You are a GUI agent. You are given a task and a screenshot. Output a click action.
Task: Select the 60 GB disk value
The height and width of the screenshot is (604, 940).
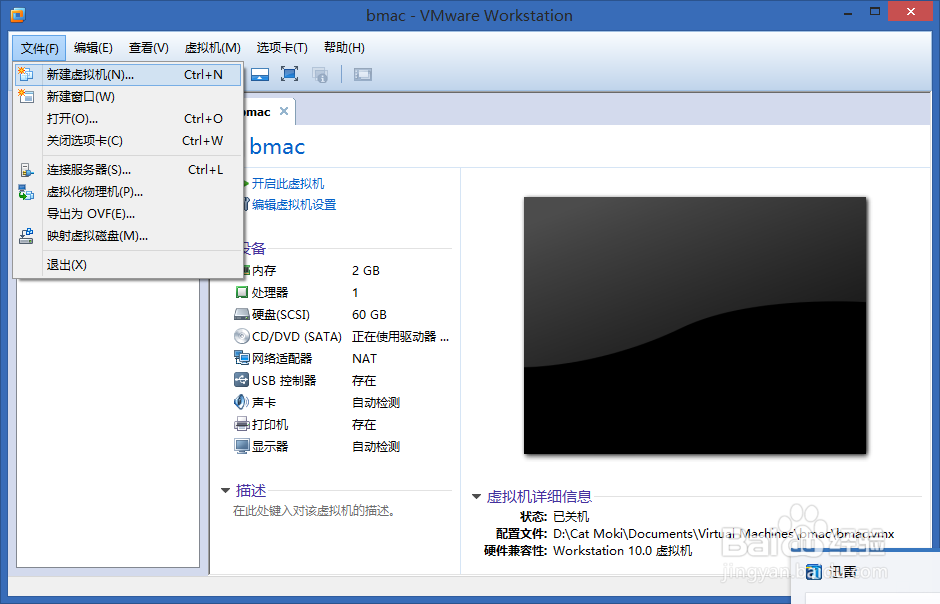coord(369,315)
